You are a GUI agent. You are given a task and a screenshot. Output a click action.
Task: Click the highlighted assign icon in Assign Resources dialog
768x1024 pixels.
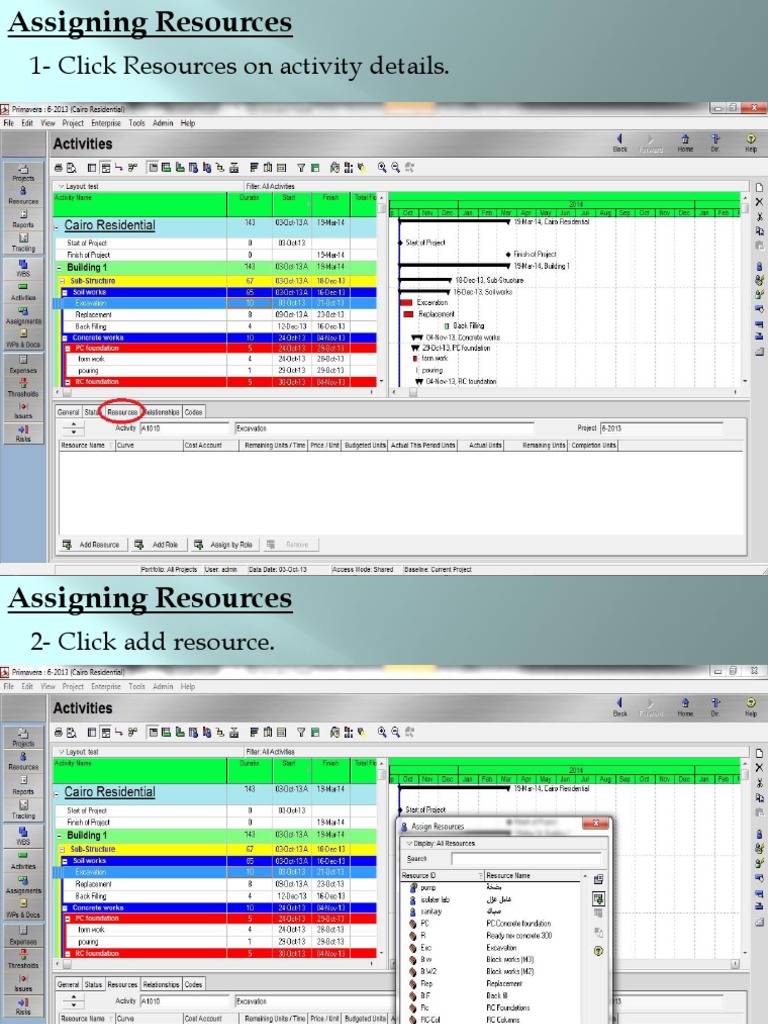pyautogui.click(x=599, y=898)
